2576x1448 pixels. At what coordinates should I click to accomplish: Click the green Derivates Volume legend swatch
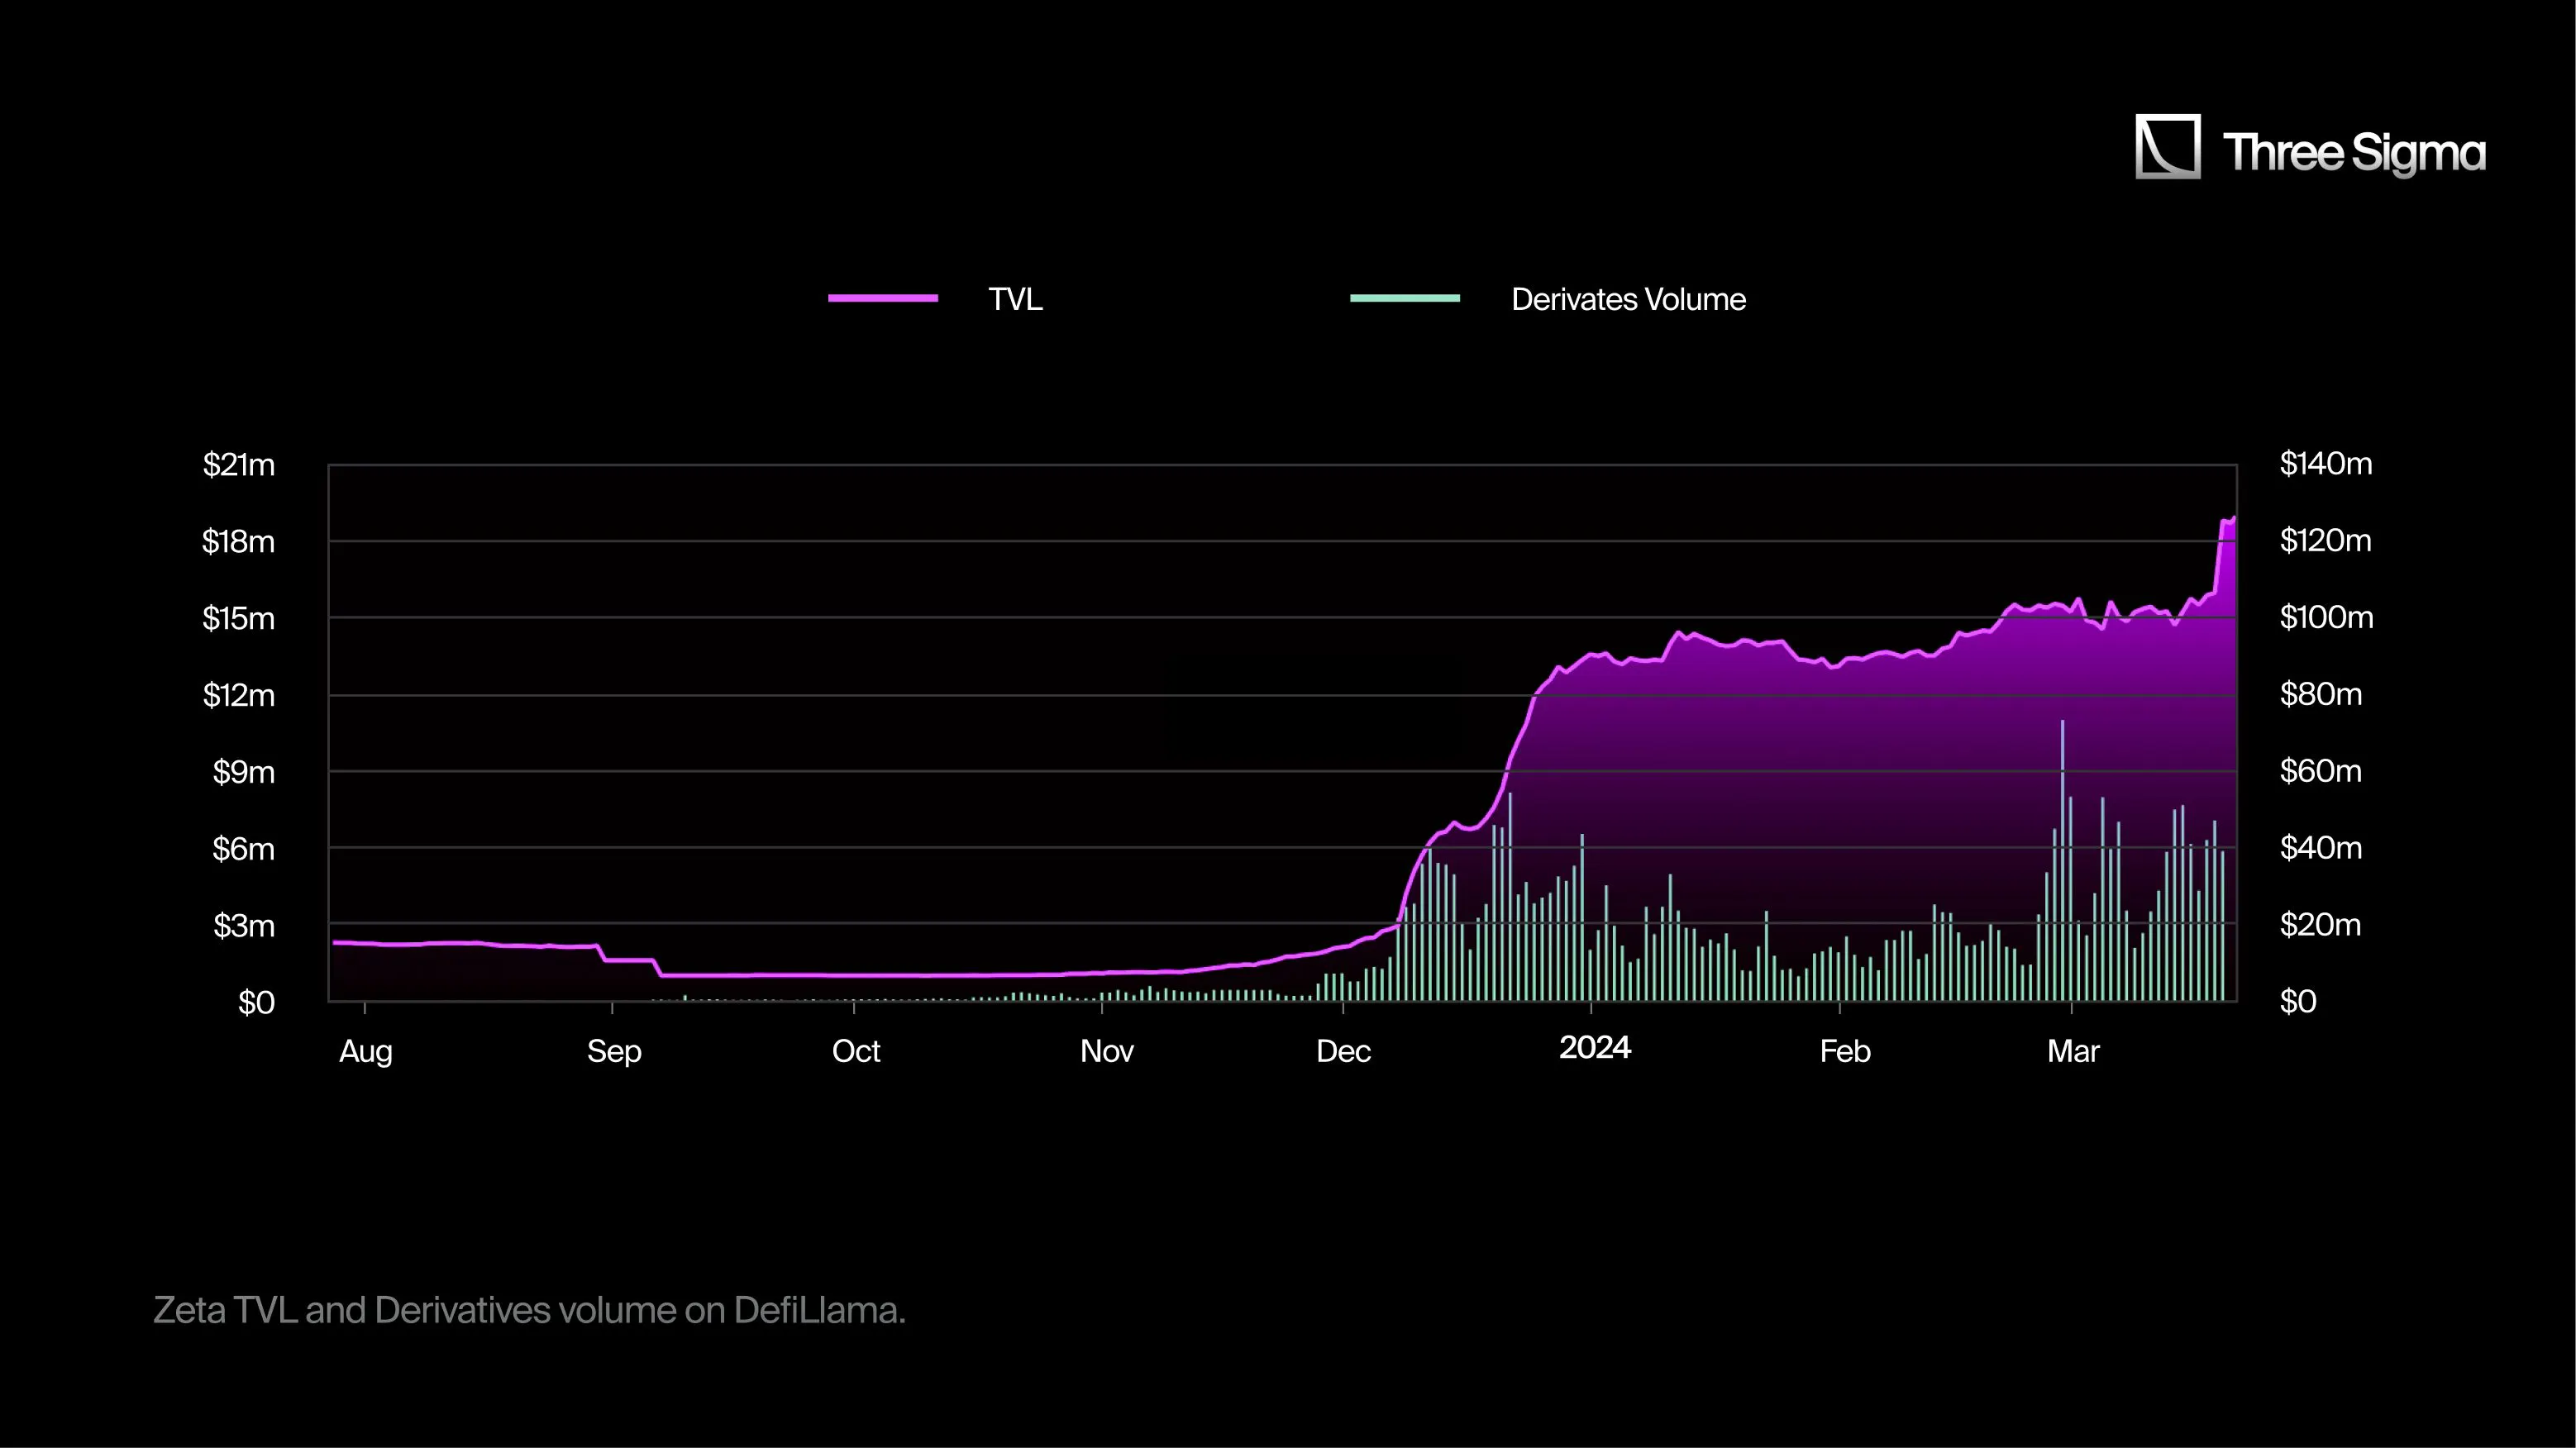pos(1405,298)
